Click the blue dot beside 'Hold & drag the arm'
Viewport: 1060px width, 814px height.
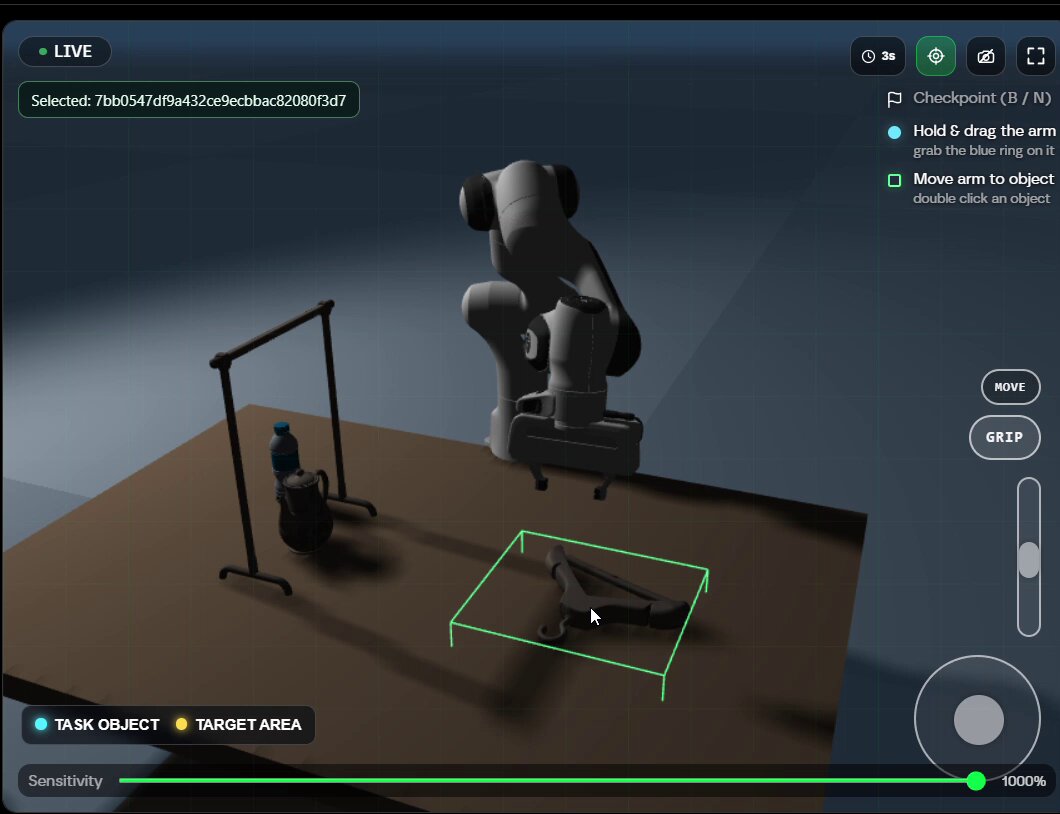(894, 133)
